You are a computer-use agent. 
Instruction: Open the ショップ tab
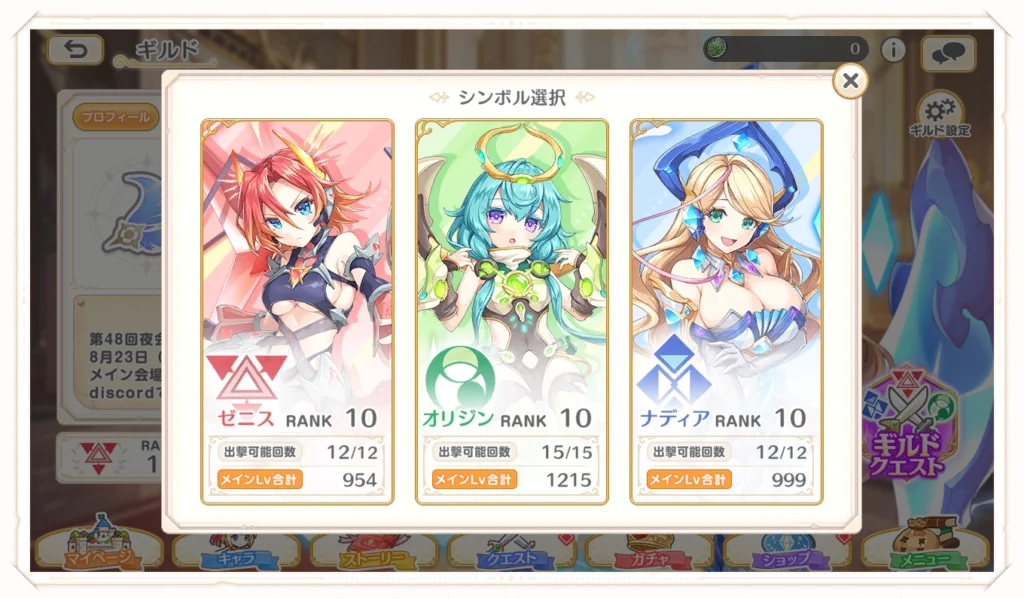coord(786,552)
